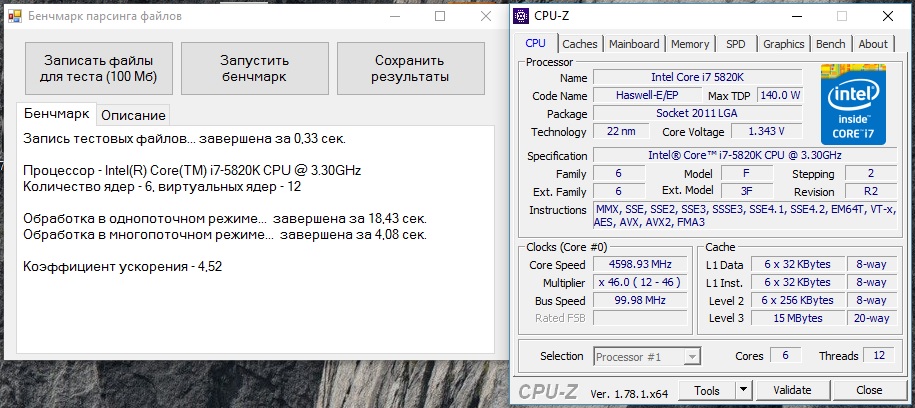Image resolution: width=915 pixels, height=408 pixels.
Task: Click Сохранить результаты button
Action: 410,68
